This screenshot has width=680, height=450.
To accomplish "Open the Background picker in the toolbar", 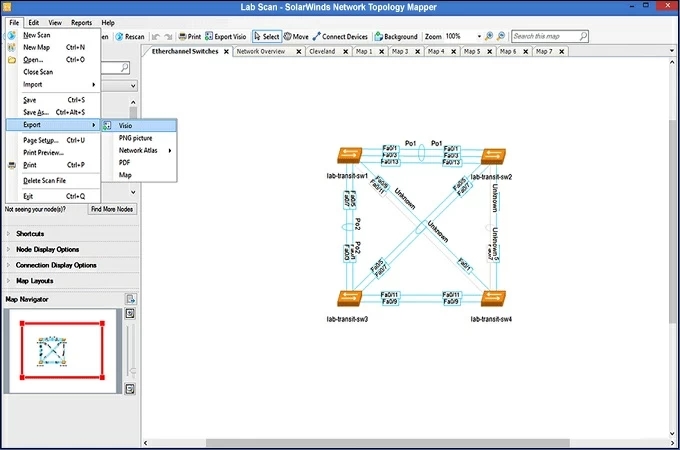I will point(396,37).
